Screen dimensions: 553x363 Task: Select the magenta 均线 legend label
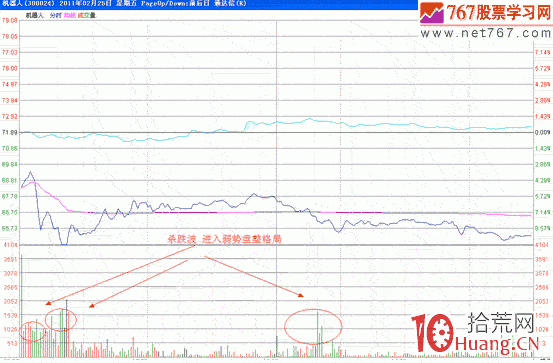coord(70,16)
